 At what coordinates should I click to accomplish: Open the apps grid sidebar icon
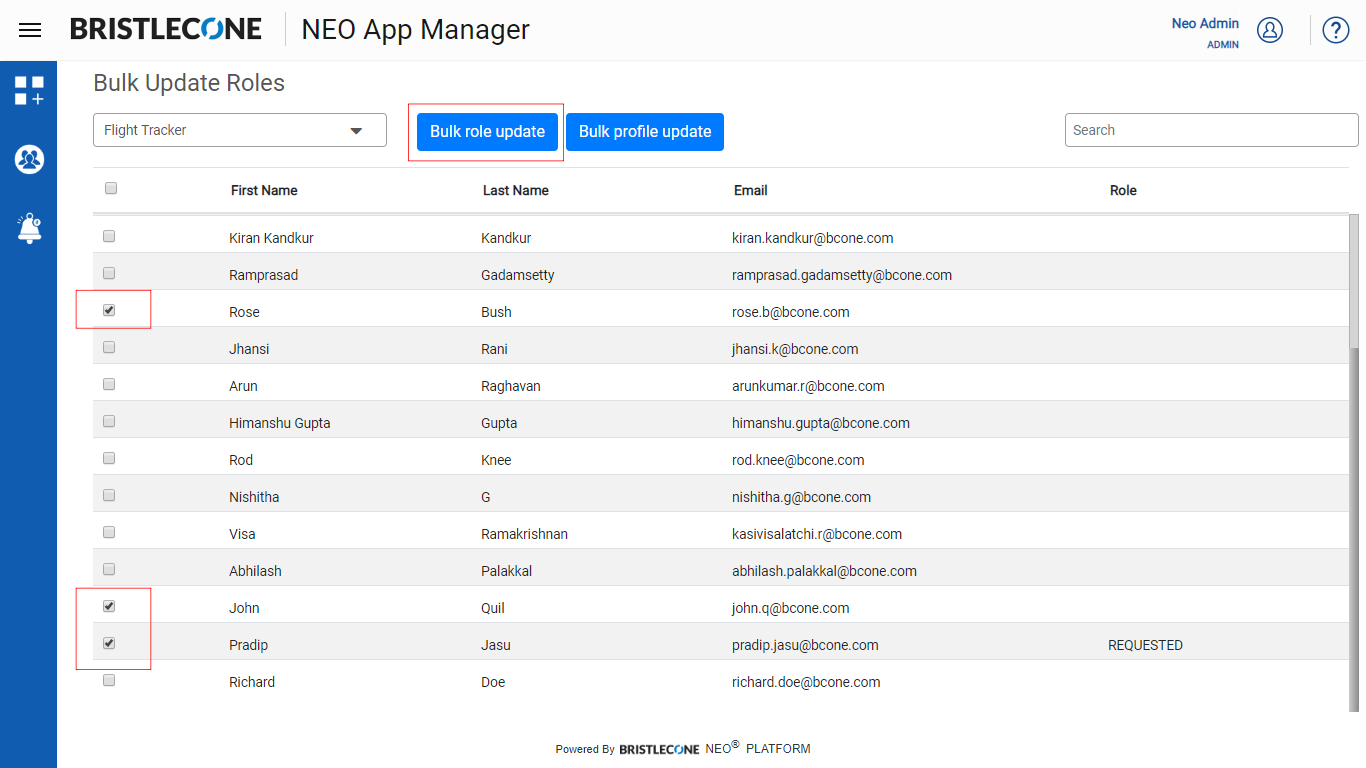(x=29, y=91)
